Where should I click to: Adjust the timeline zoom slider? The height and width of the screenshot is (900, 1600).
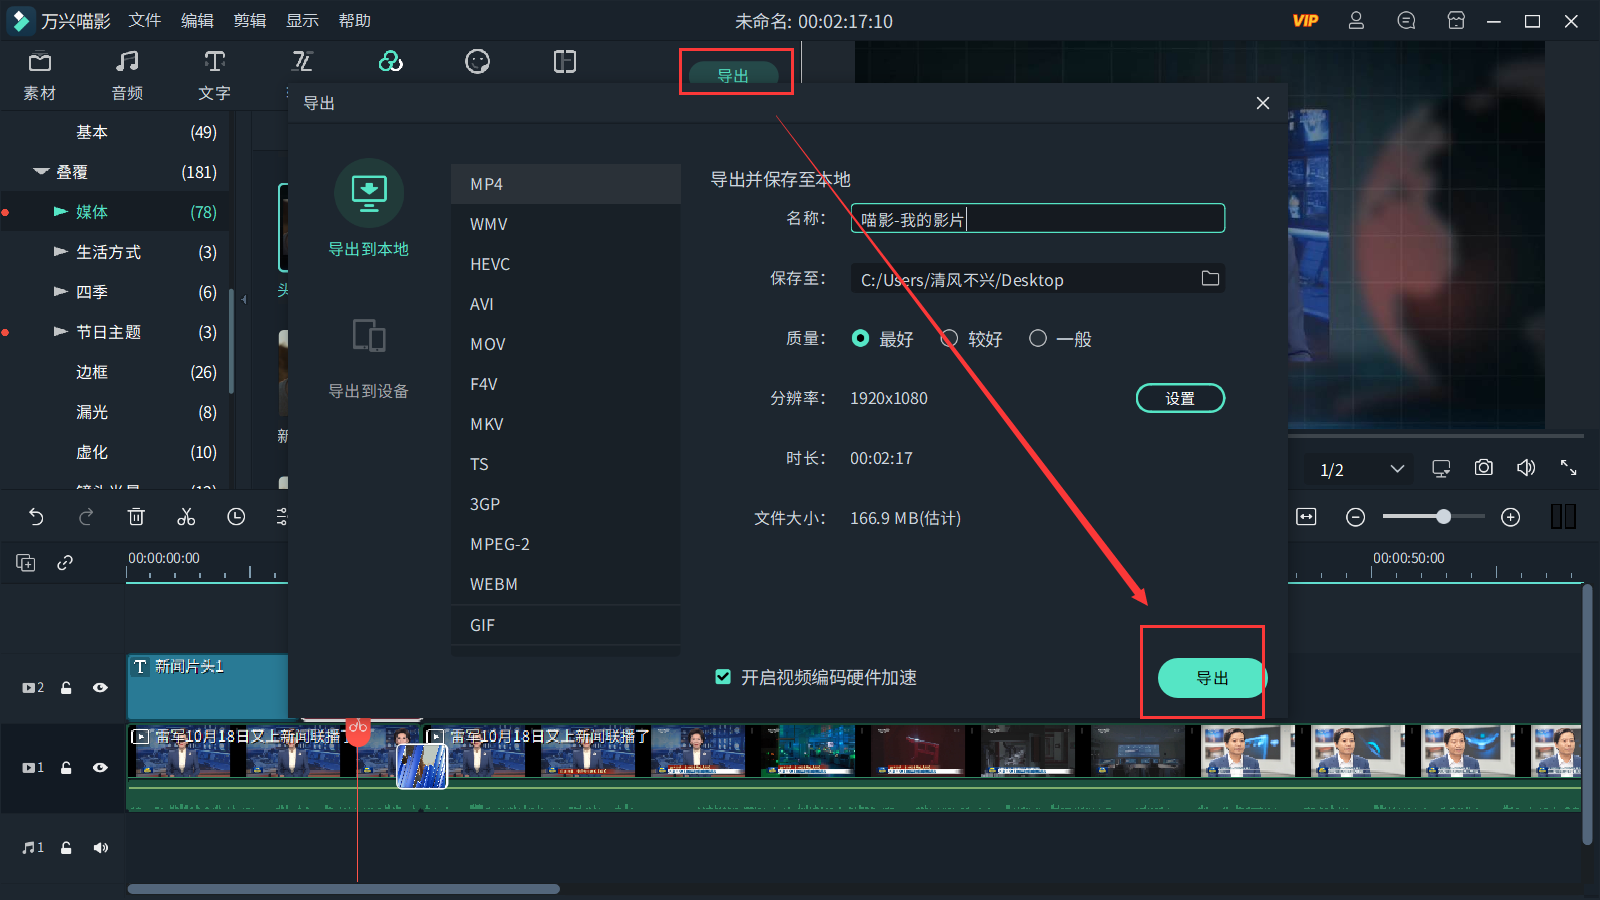pos(1443,517)
